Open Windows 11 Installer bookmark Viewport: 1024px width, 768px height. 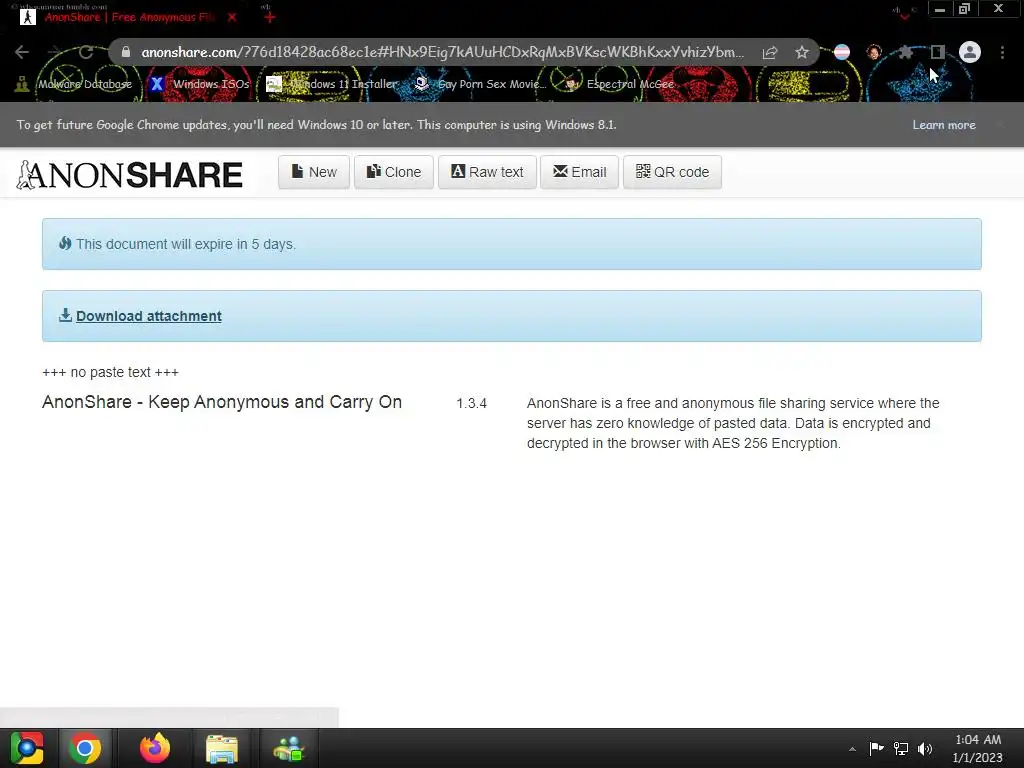[x=332, y=84]
